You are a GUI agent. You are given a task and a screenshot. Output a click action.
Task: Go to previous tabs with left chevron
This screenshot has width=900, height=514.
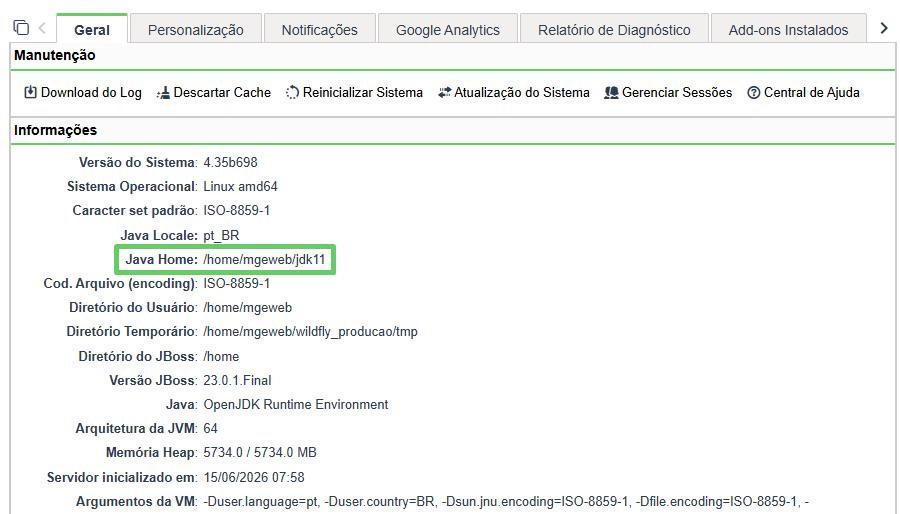[42, 28]
